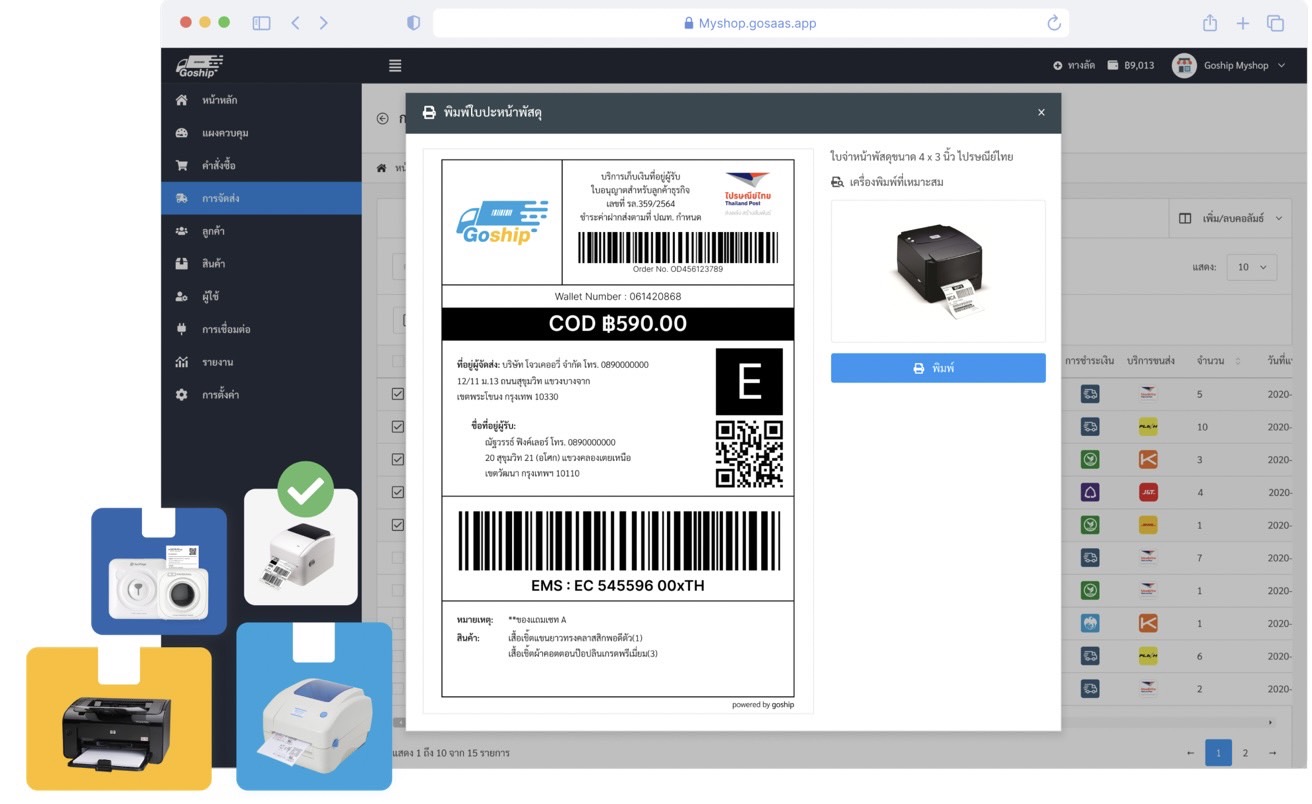
Task: Expand the Goship Myshop account dropdown
Action: pos(1281,66)
